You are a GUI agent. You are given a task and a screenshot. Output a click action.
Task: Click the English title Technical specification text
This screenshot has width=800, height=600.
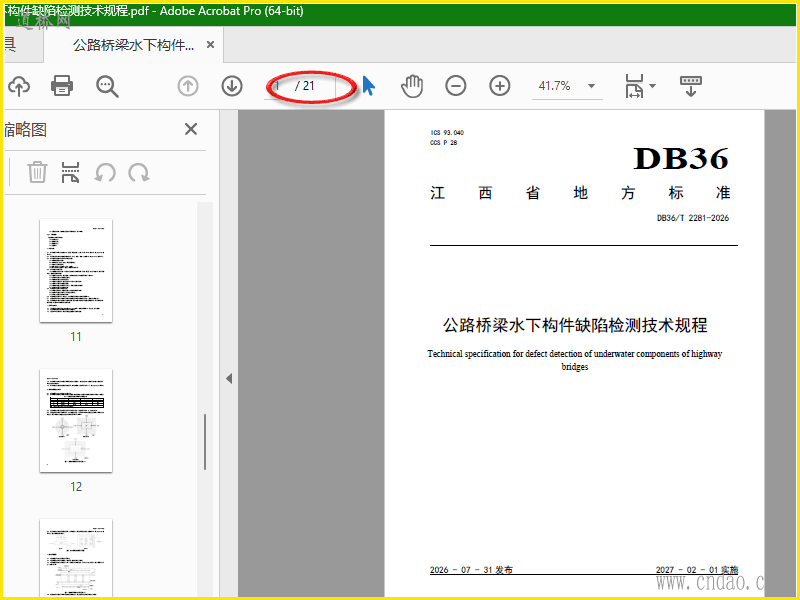tap(574, 360)
